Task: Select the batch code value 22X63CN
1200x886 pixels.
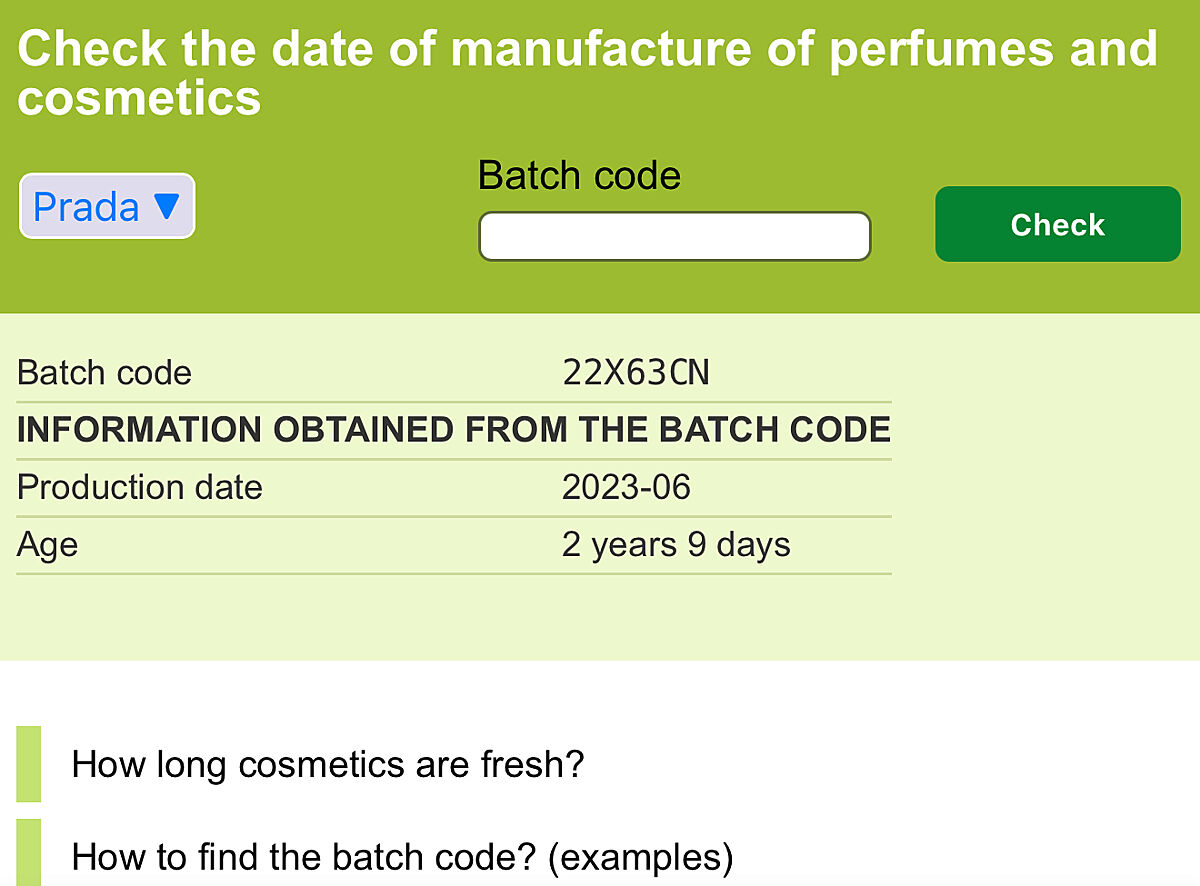Action: (635, 373)
